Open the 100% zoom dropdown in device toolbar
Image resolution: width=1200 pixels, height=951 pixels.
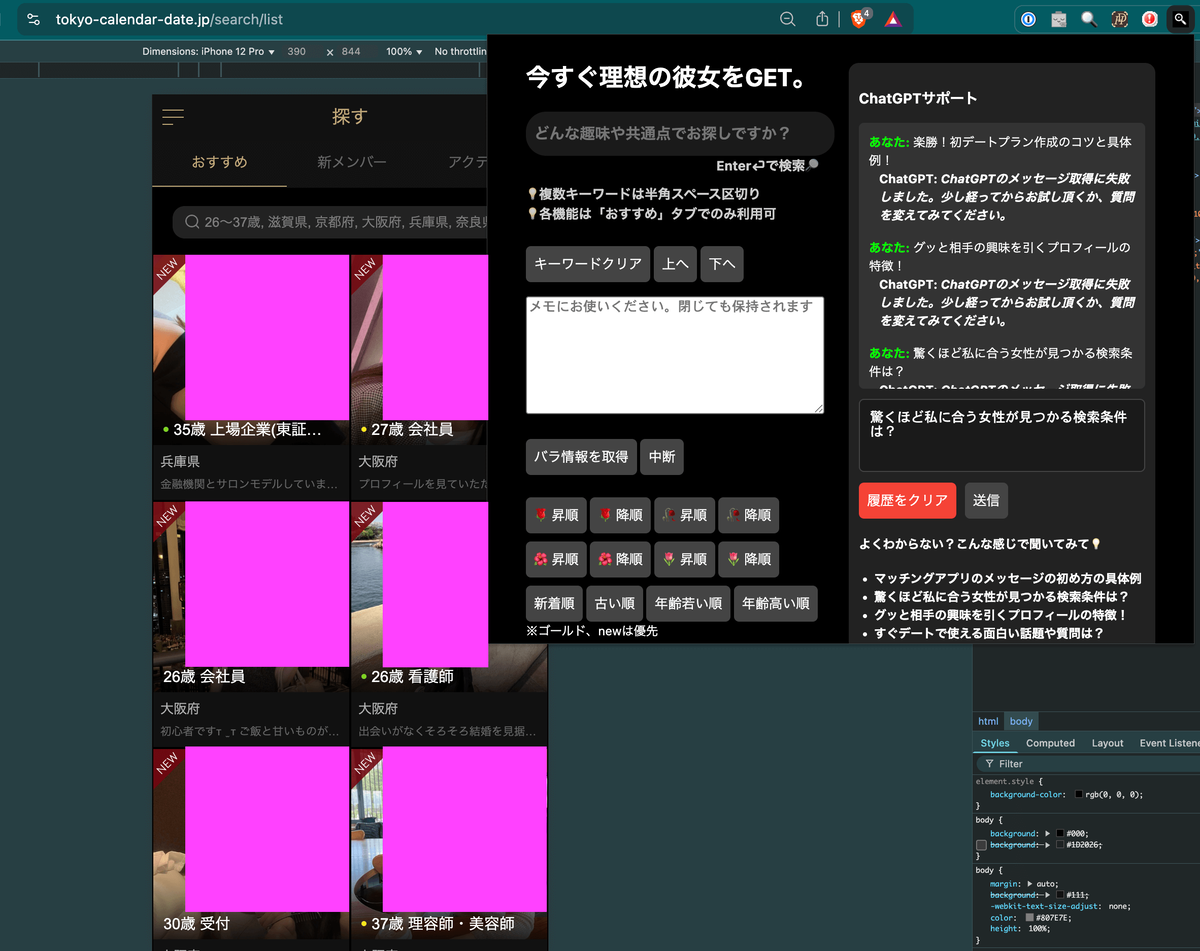coord(404,51)
